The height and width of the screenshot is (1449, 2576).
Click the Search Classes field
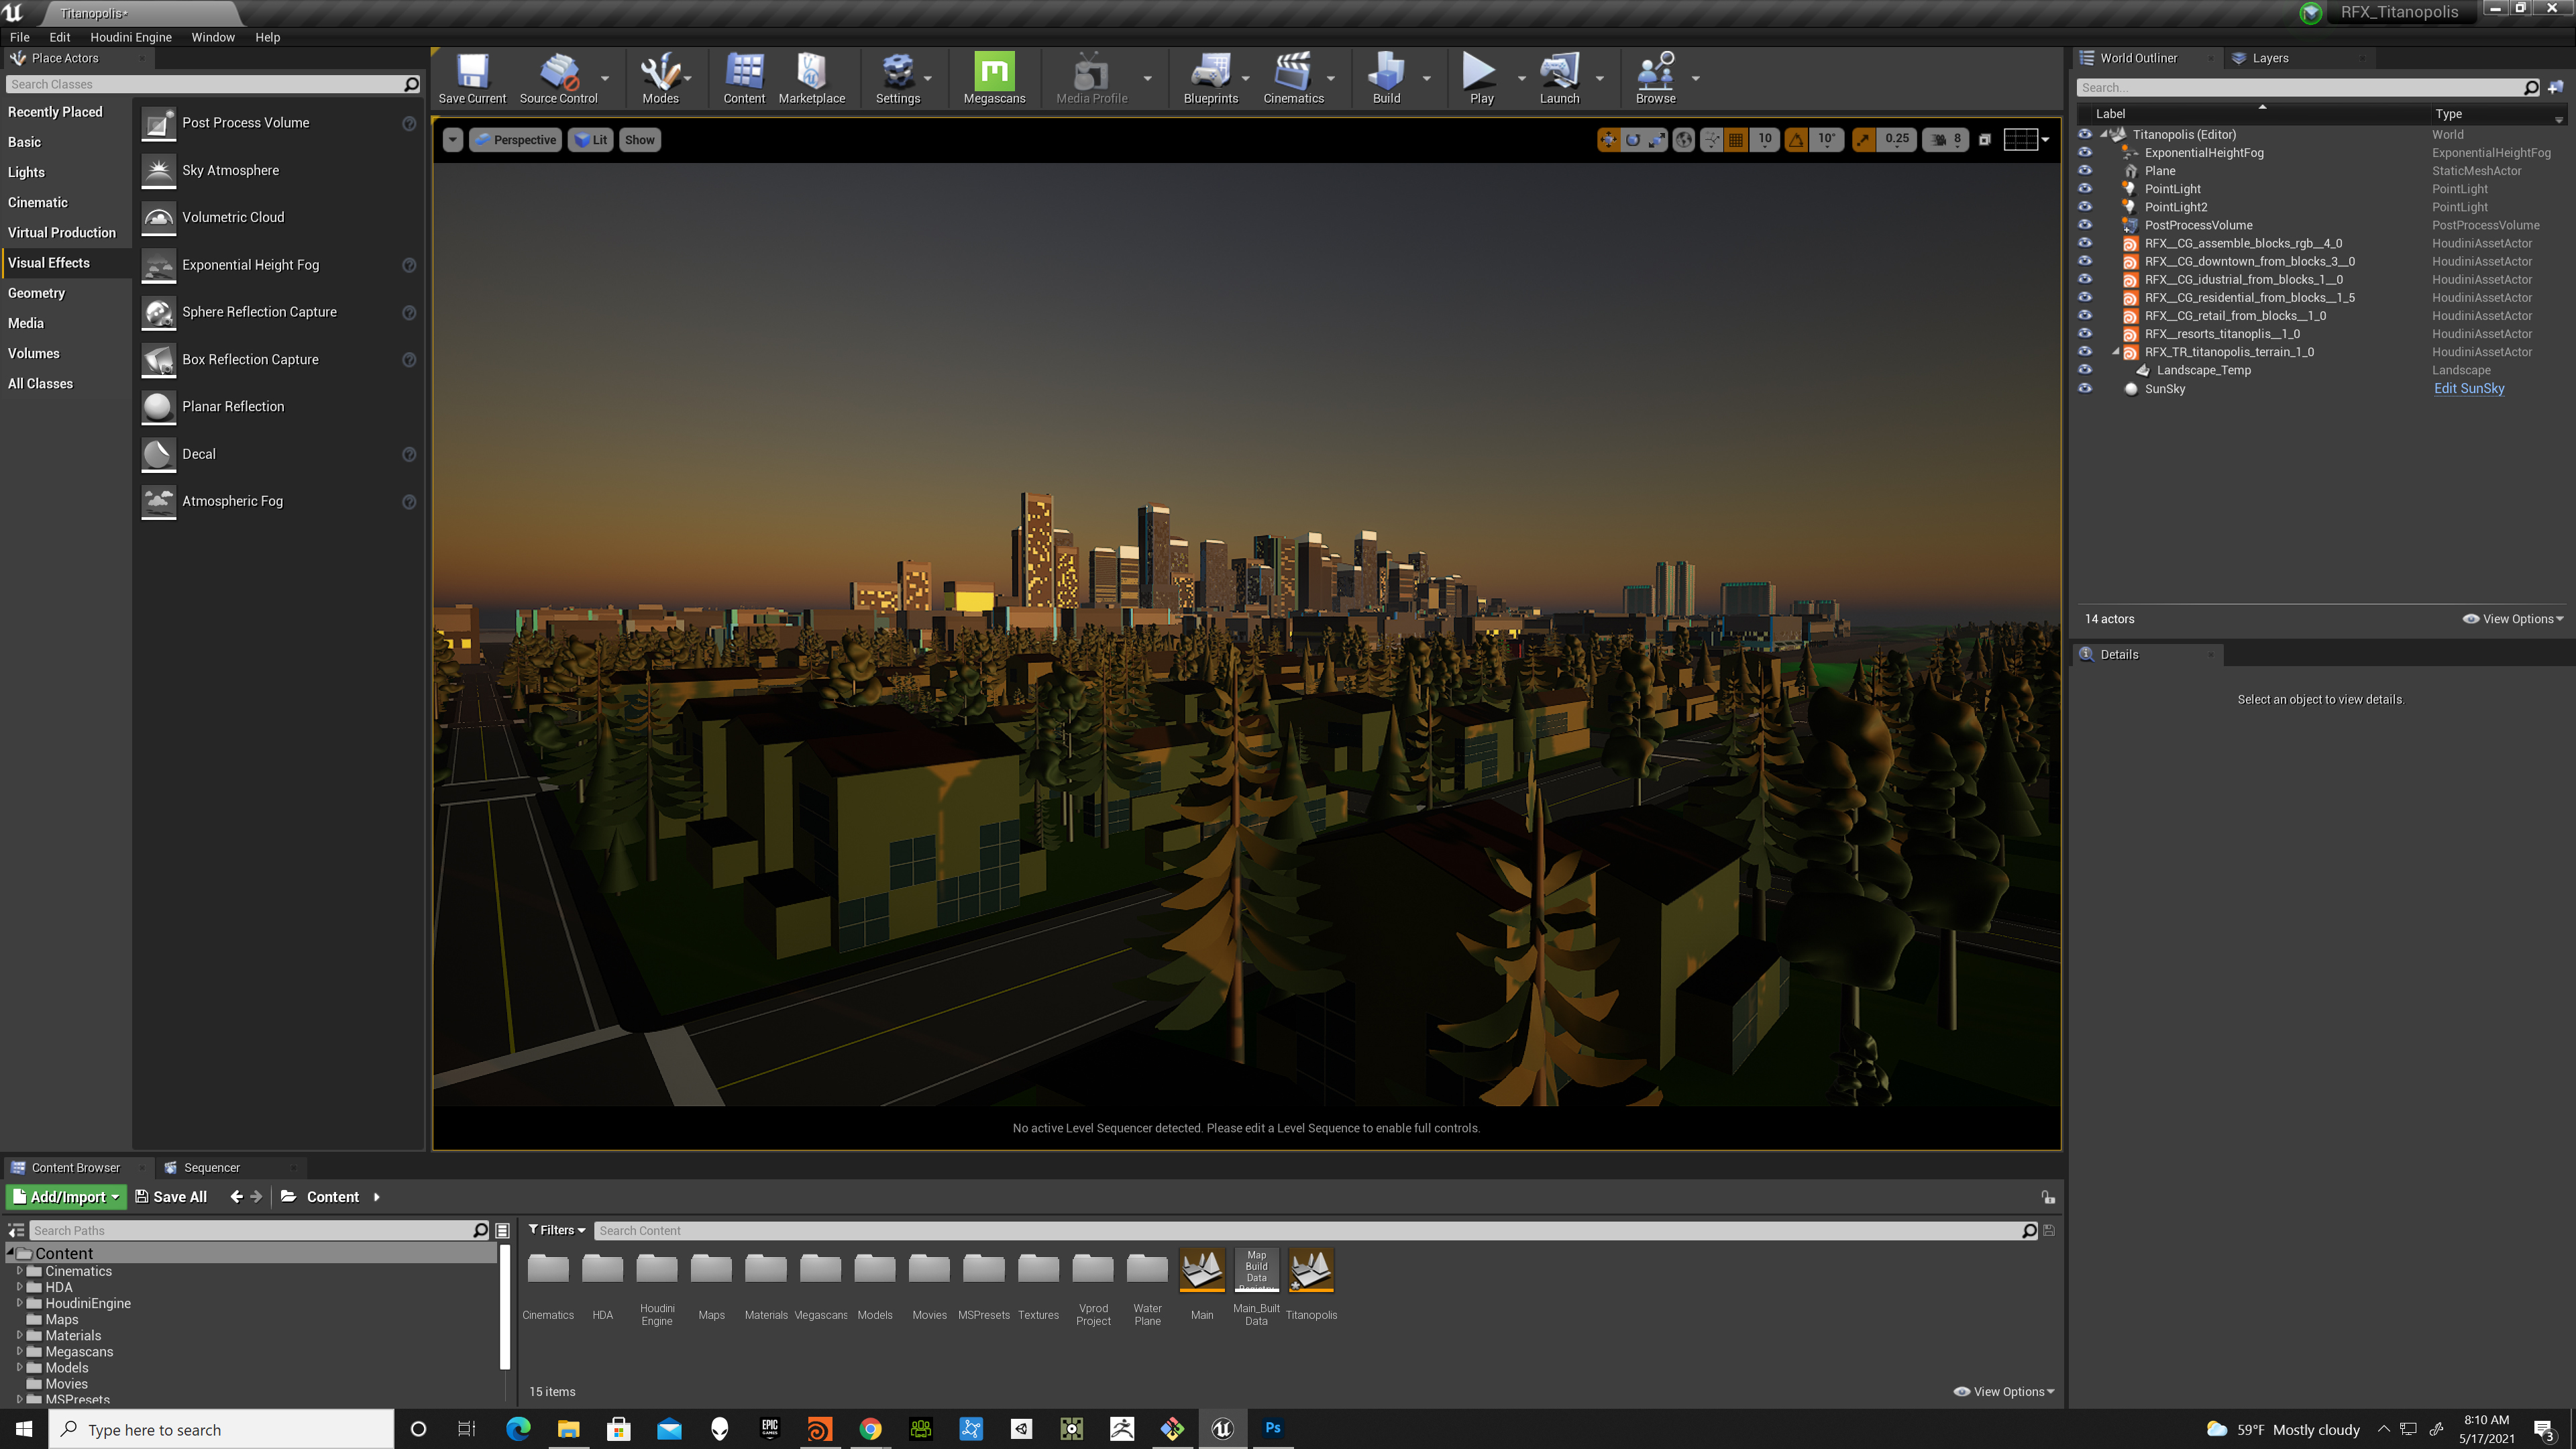[213, 84]
